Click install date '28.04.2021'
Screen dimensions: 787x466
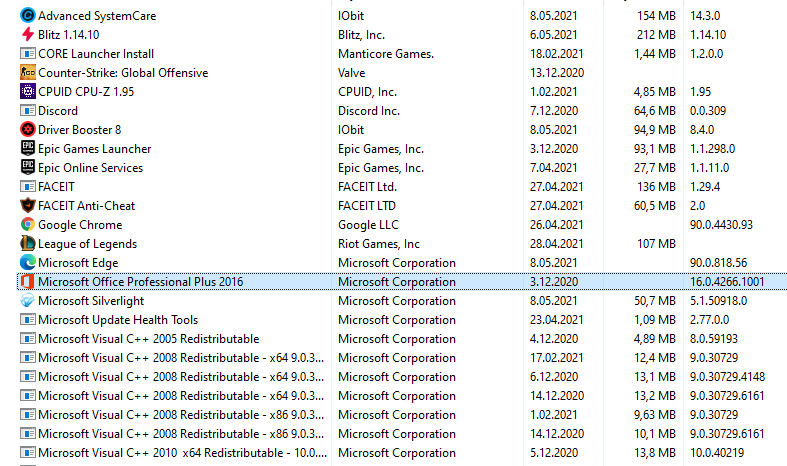pyautogui.click(x=557, y=244)
